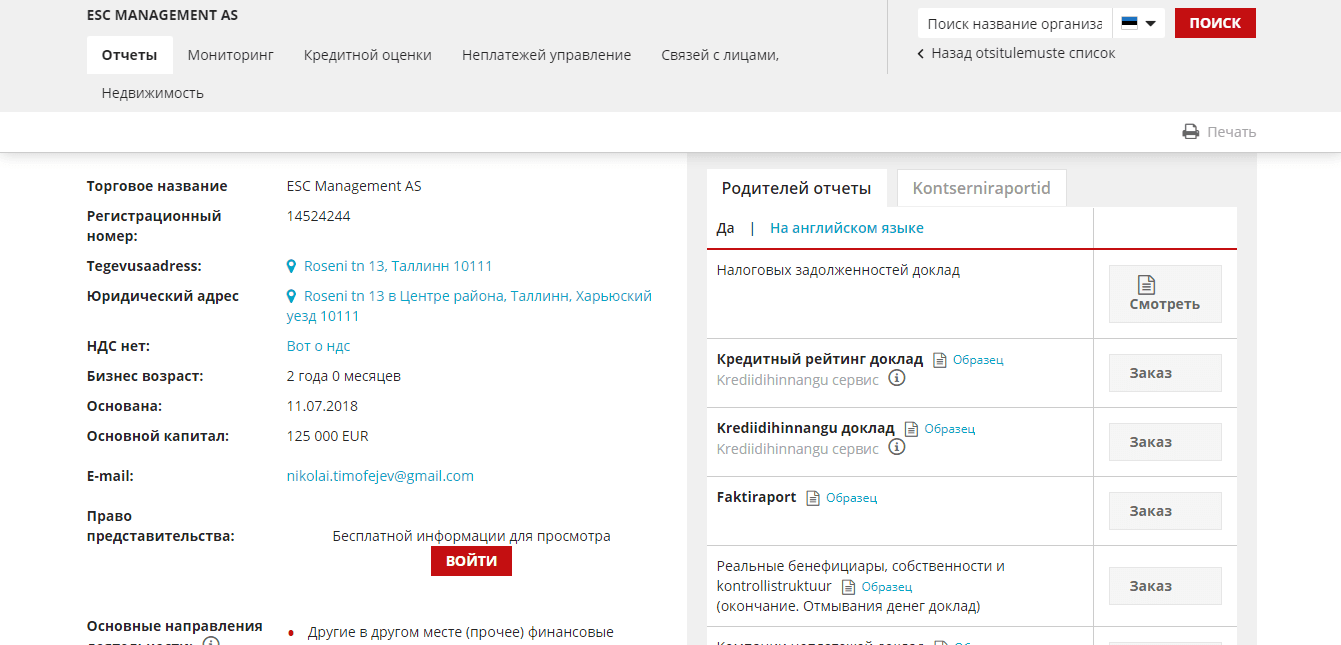
Task: Click map pin icon next to Roseni tn 13, Таллинн 10111
Action: (292, 267)
